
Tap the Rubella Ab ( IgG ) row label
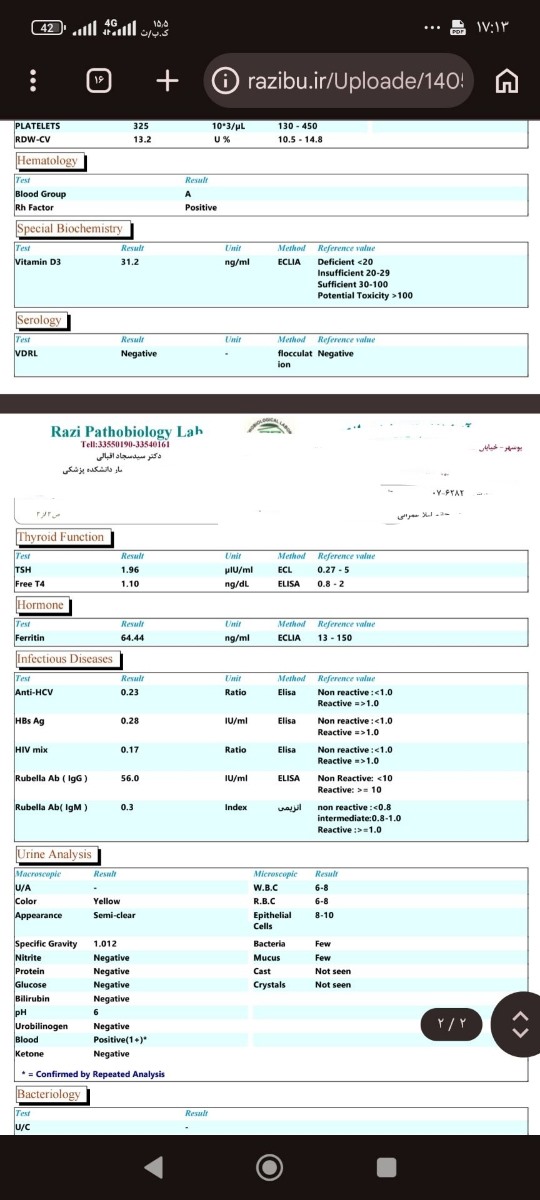point(52,777)
